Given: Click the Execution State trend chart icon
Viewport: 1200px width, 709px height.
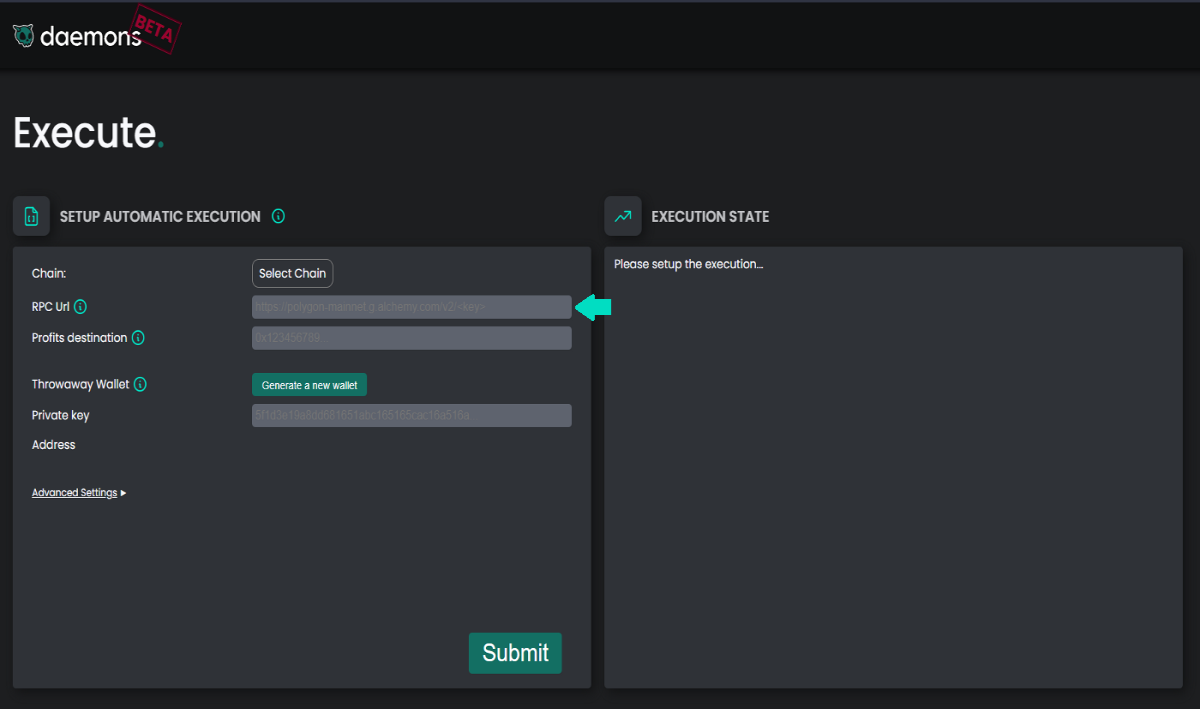Looking at the screenshot, I should tap(623, 216).
